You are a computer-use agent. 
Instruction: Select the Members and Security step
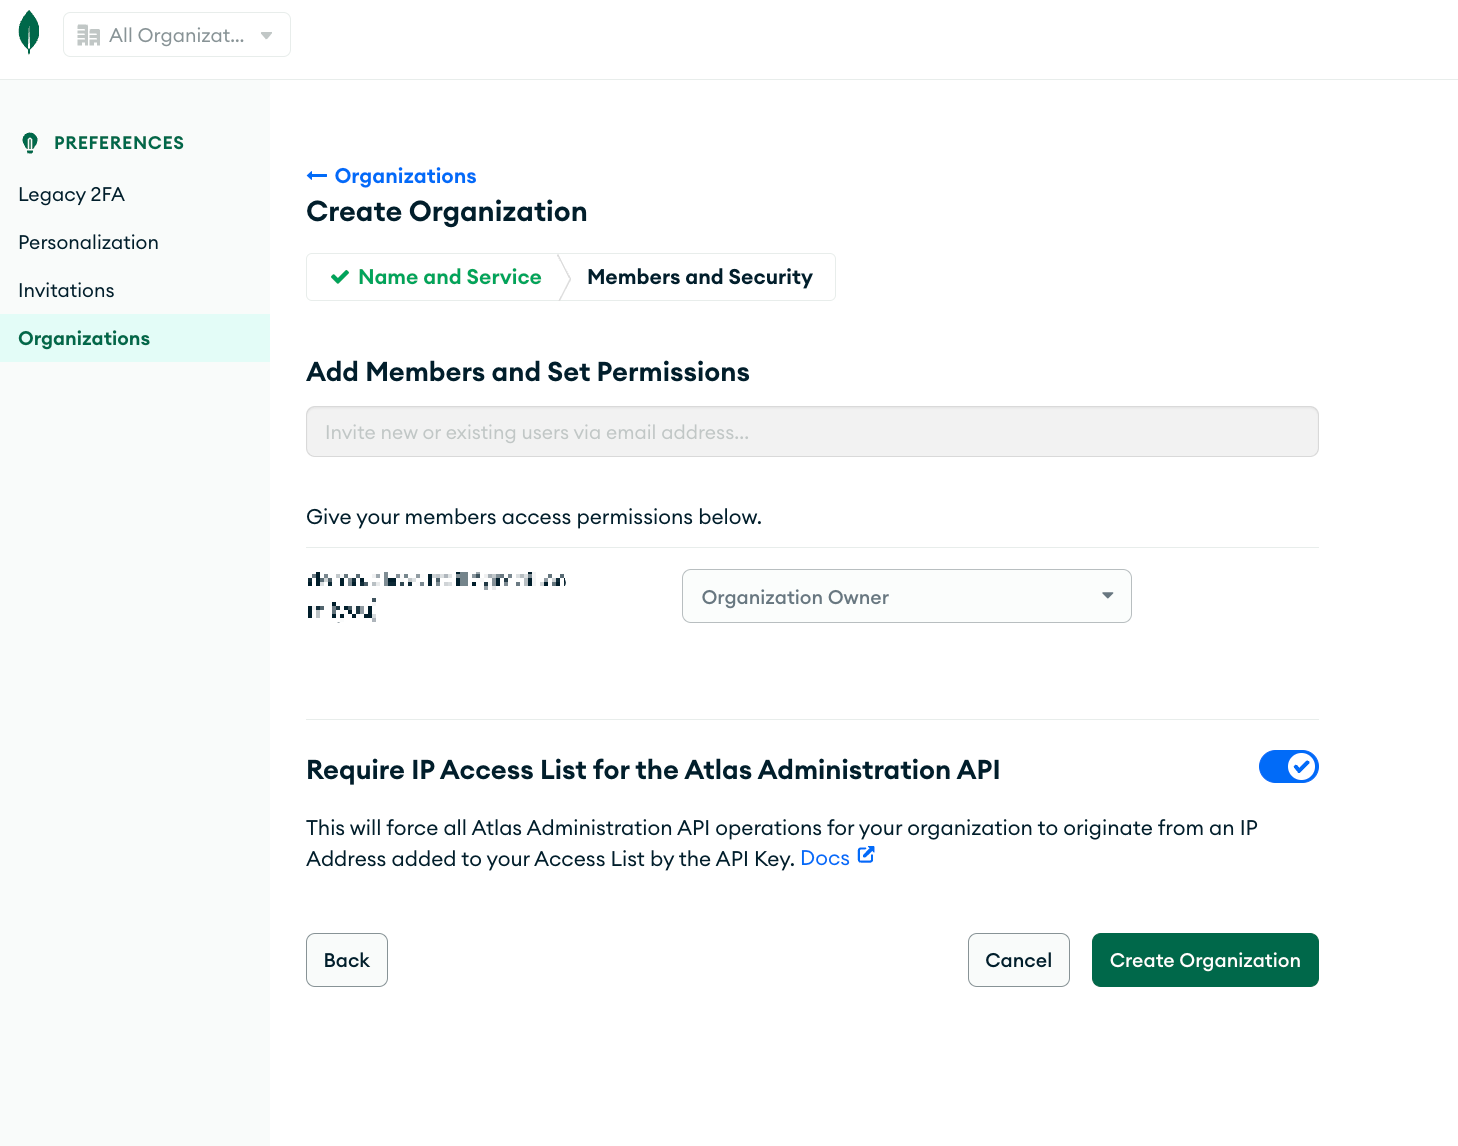(700, 277)
